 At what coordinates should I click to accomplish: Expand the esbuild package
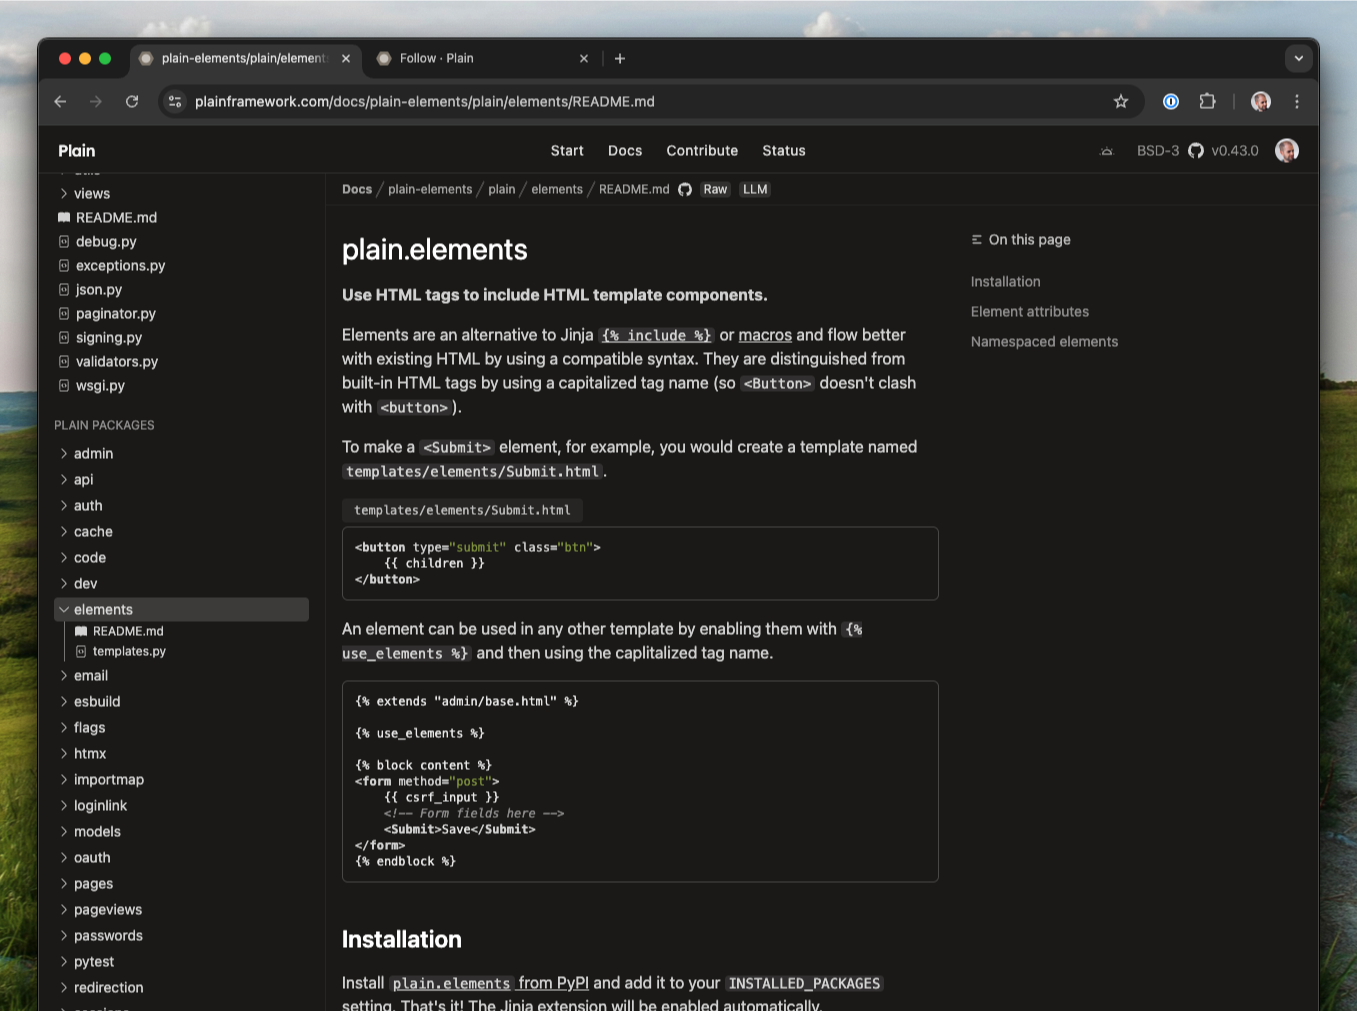click(97, 701)
